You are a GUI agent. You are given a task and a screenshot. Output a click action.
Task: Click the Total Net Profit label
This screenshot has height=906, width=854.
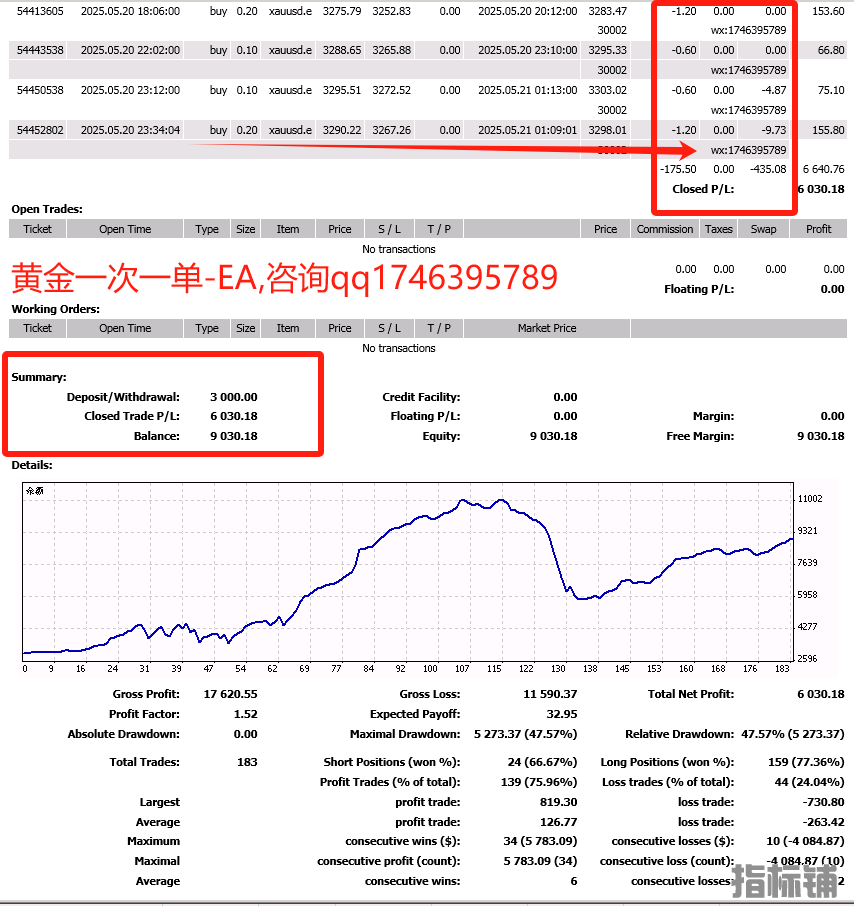(x=691, y=694)
